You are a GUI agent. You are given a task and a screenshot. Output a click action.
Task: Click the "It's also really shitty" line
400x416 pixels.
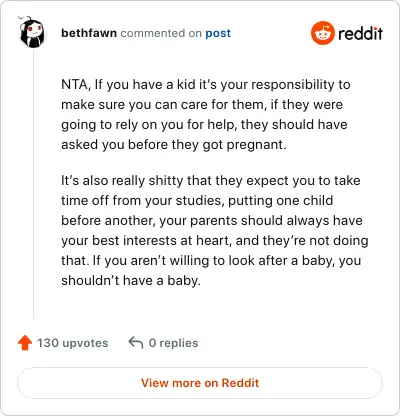pos(211,181)
